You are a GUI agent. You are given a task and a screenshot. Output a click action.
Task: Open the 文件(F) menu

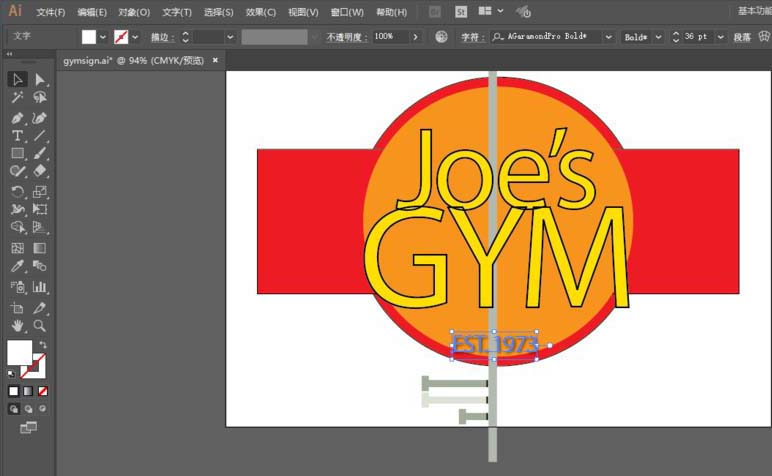click(x=50, y=12)
